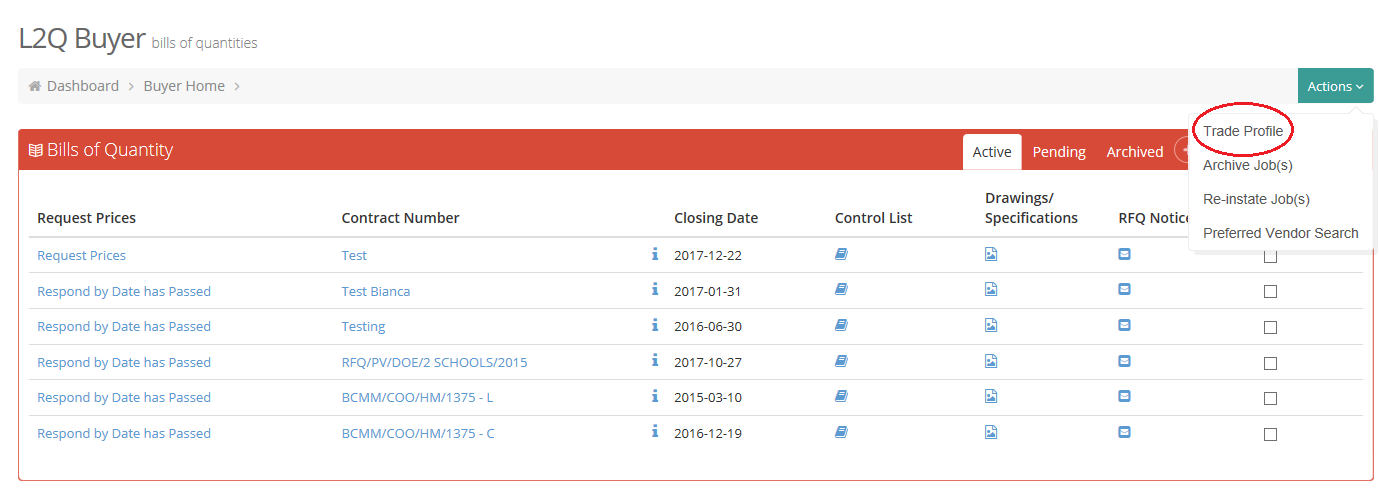Click closing date 2015-03-10
This screenshot has height=496, width=1379.
click(x=708, y=397)
